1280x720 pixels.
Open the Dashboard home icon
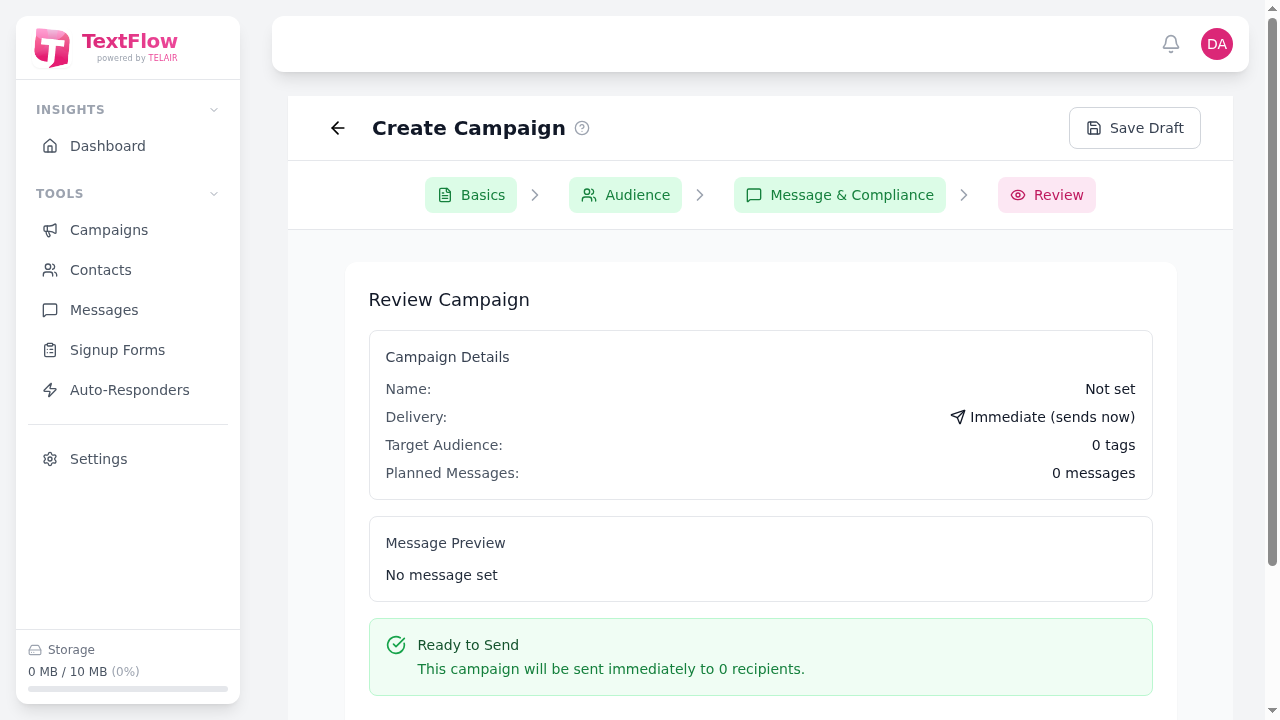[50, 146]
